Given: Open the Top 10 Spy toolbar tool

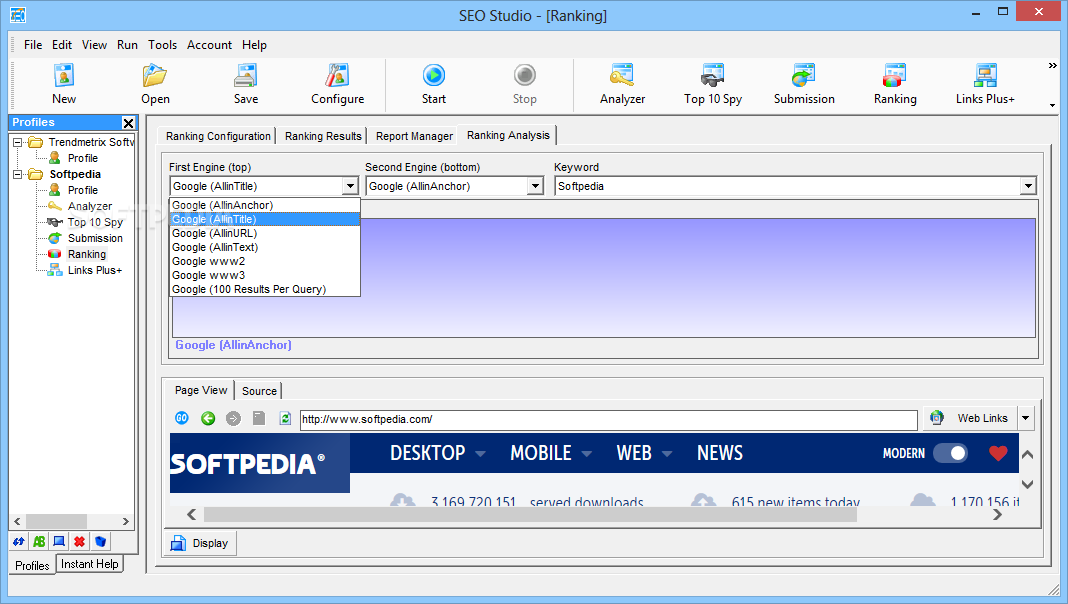Looking at the screenshot, I should (713, 84).
